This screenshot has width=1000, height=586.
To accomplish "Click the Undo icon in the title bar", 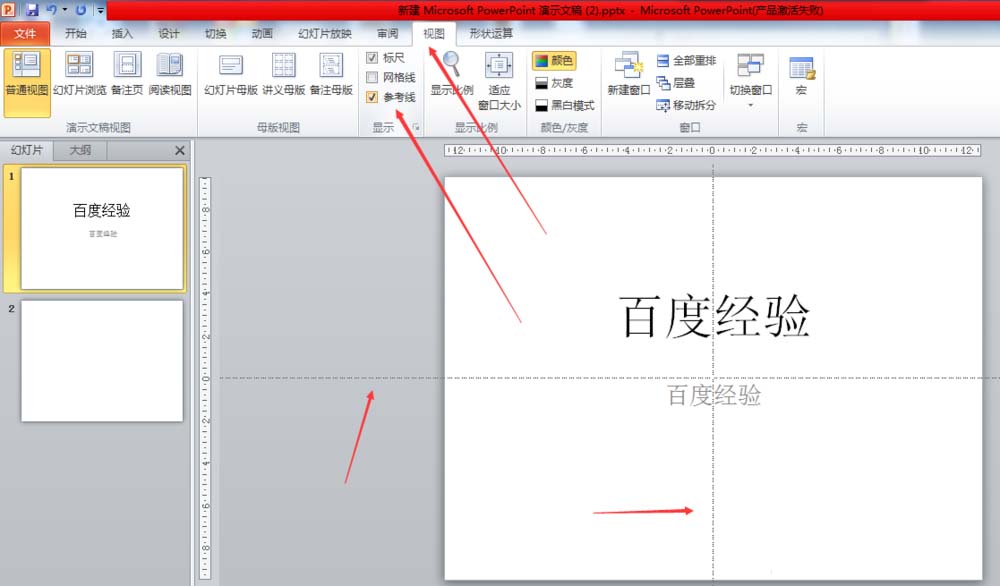I will [x=52, y=10].
